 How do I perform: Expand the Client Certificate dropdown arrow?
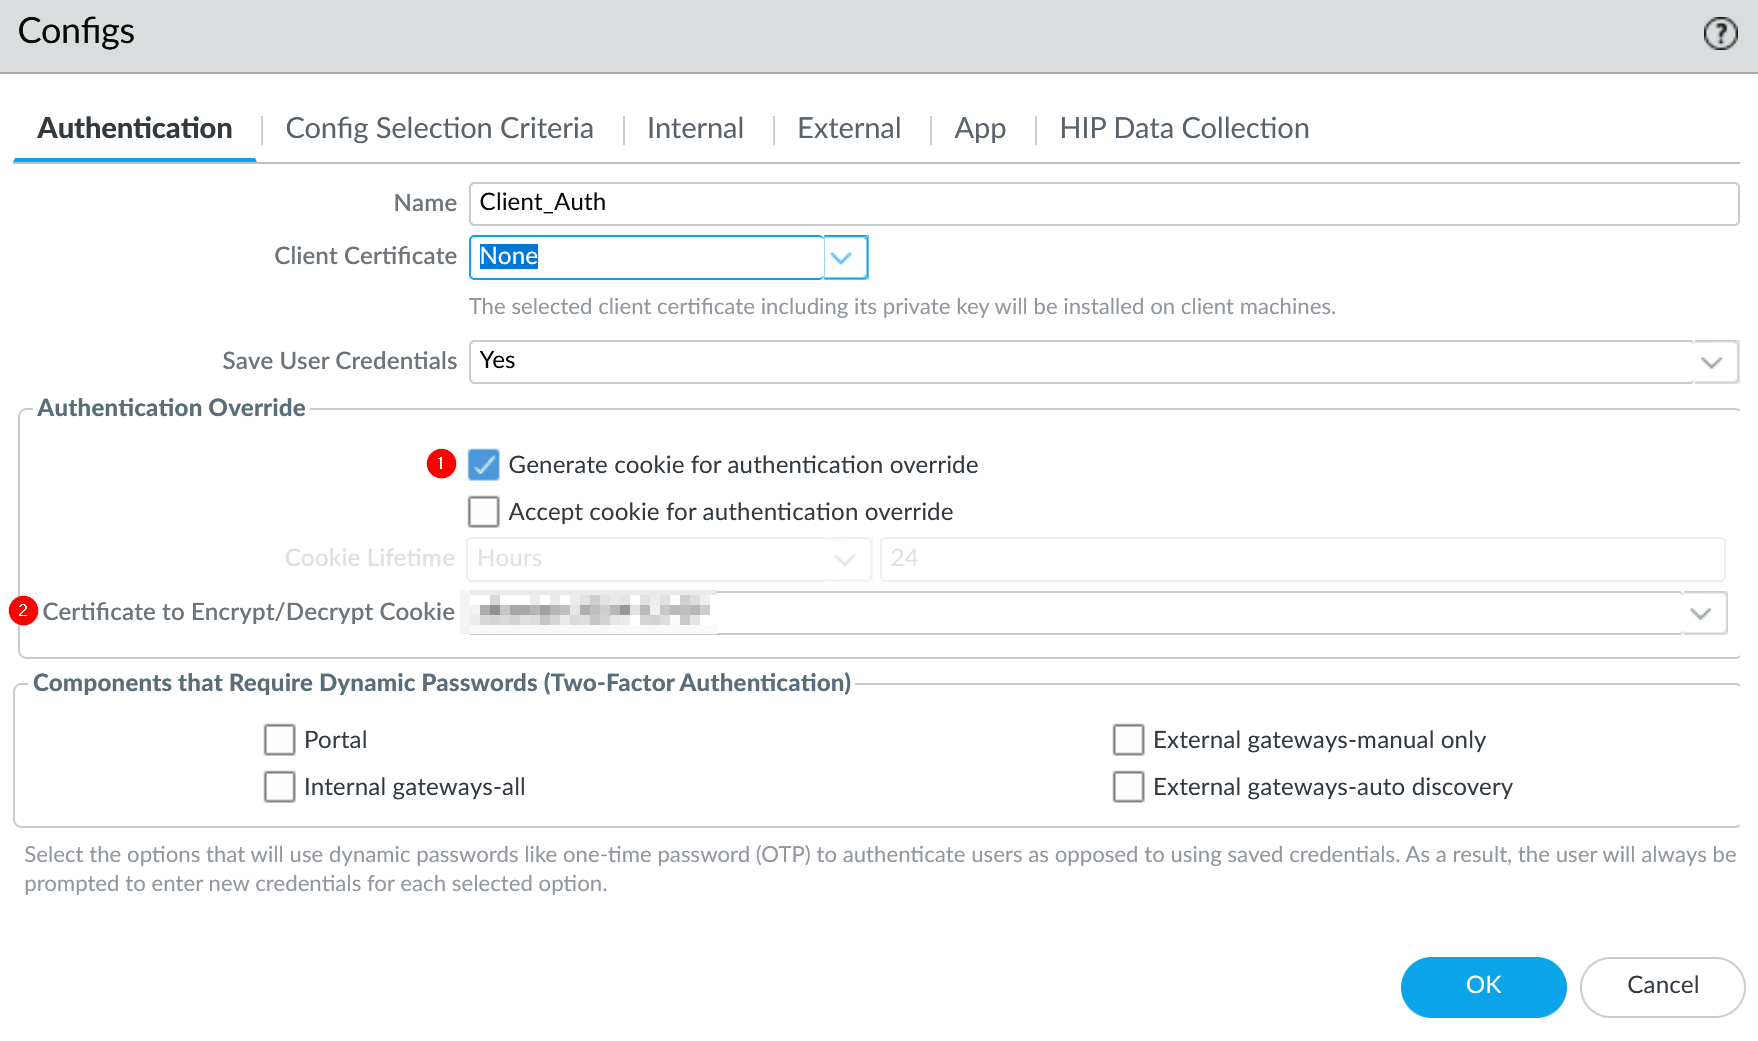coord(843,258)
